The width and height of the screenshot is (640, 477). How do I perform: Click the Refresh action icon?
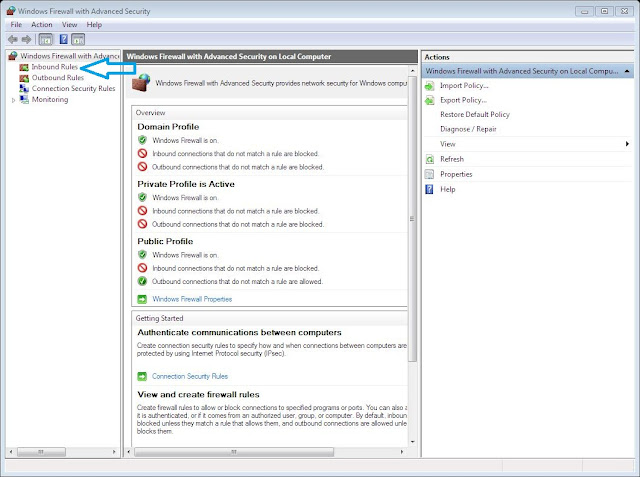[429, 159]
